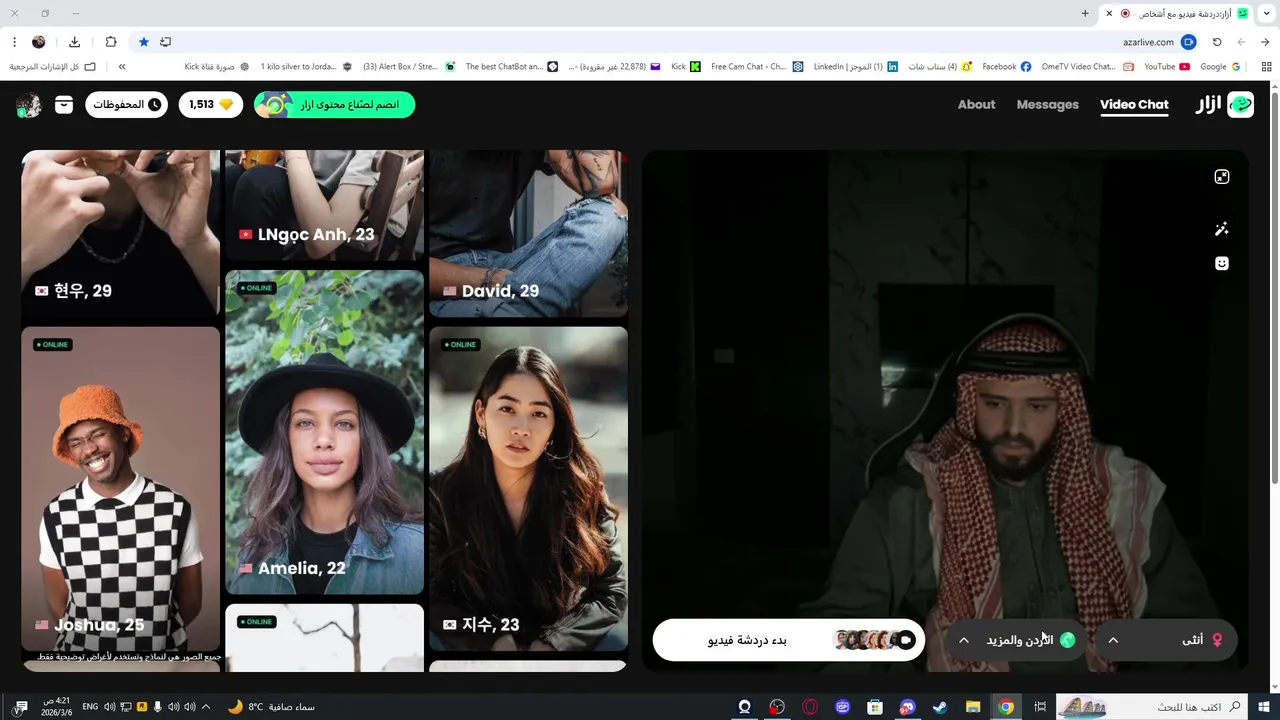Open the fullscreen expand icon on video
The width and height of the screenshot is (1280, 720).
1221,177
